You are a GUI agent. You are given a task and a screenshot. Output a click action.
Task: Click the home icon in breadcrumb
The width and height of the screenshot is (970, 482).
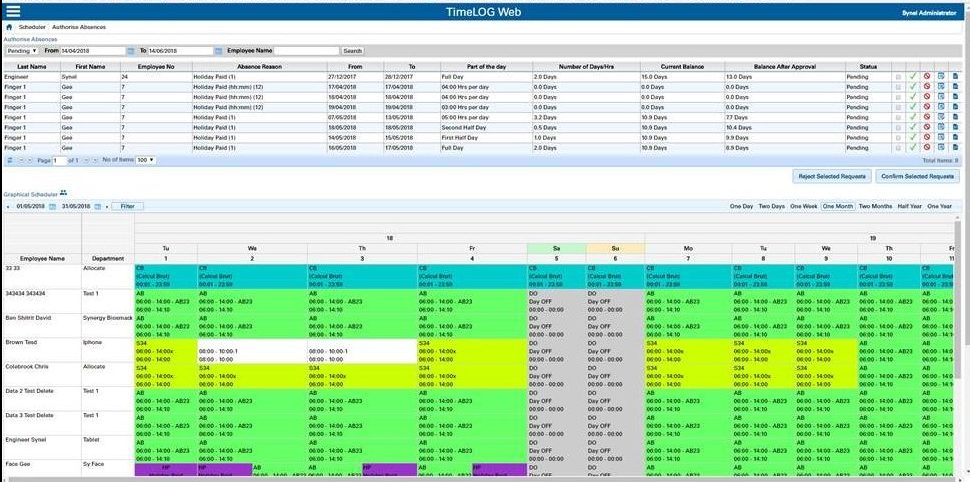point(9,28)
